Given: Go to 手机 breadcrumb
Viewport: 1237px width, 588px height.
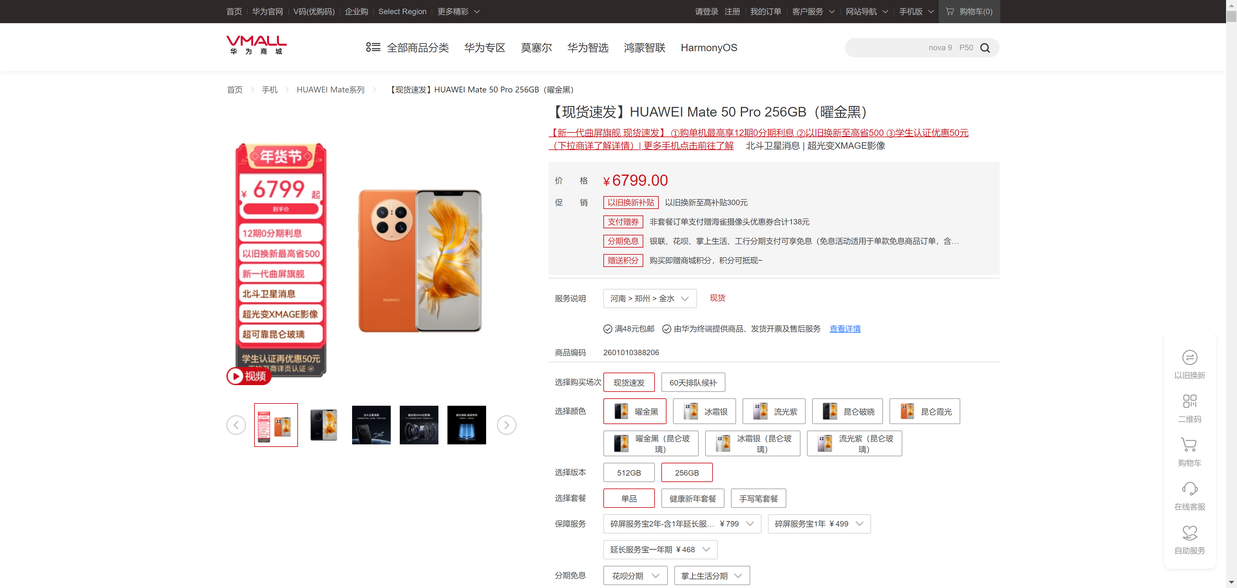Looking at the screenshot, I should tap(270, 90).
